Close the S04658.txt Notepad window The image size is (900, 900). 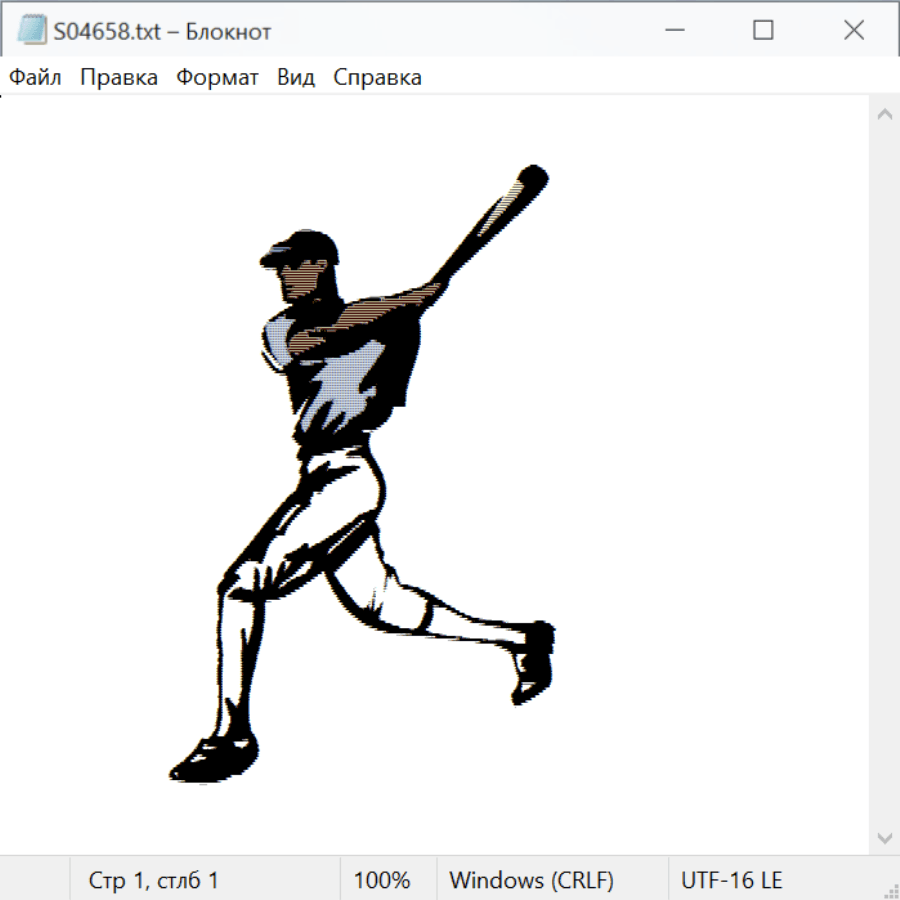[853, 31]
